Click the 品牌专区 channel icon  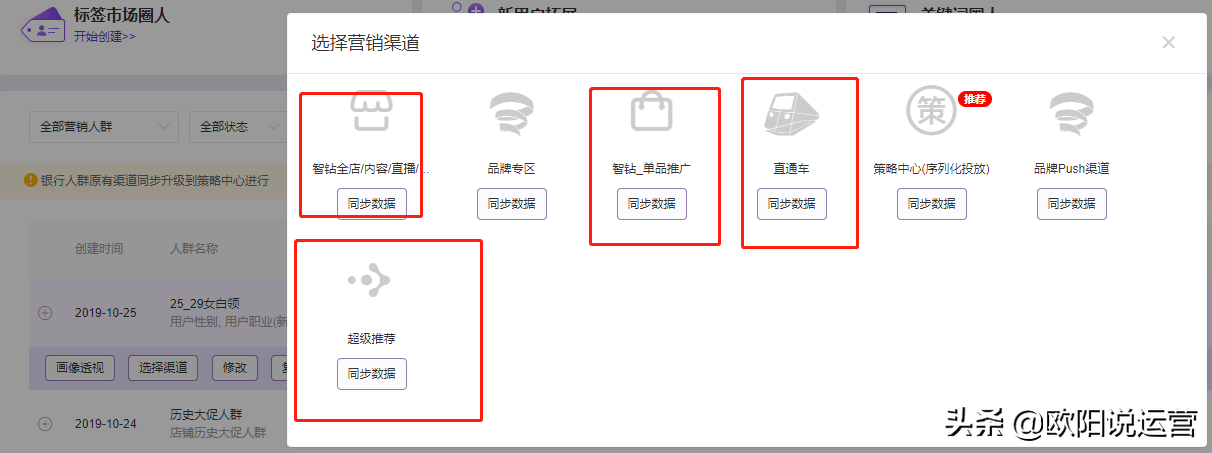pos(511,112)
